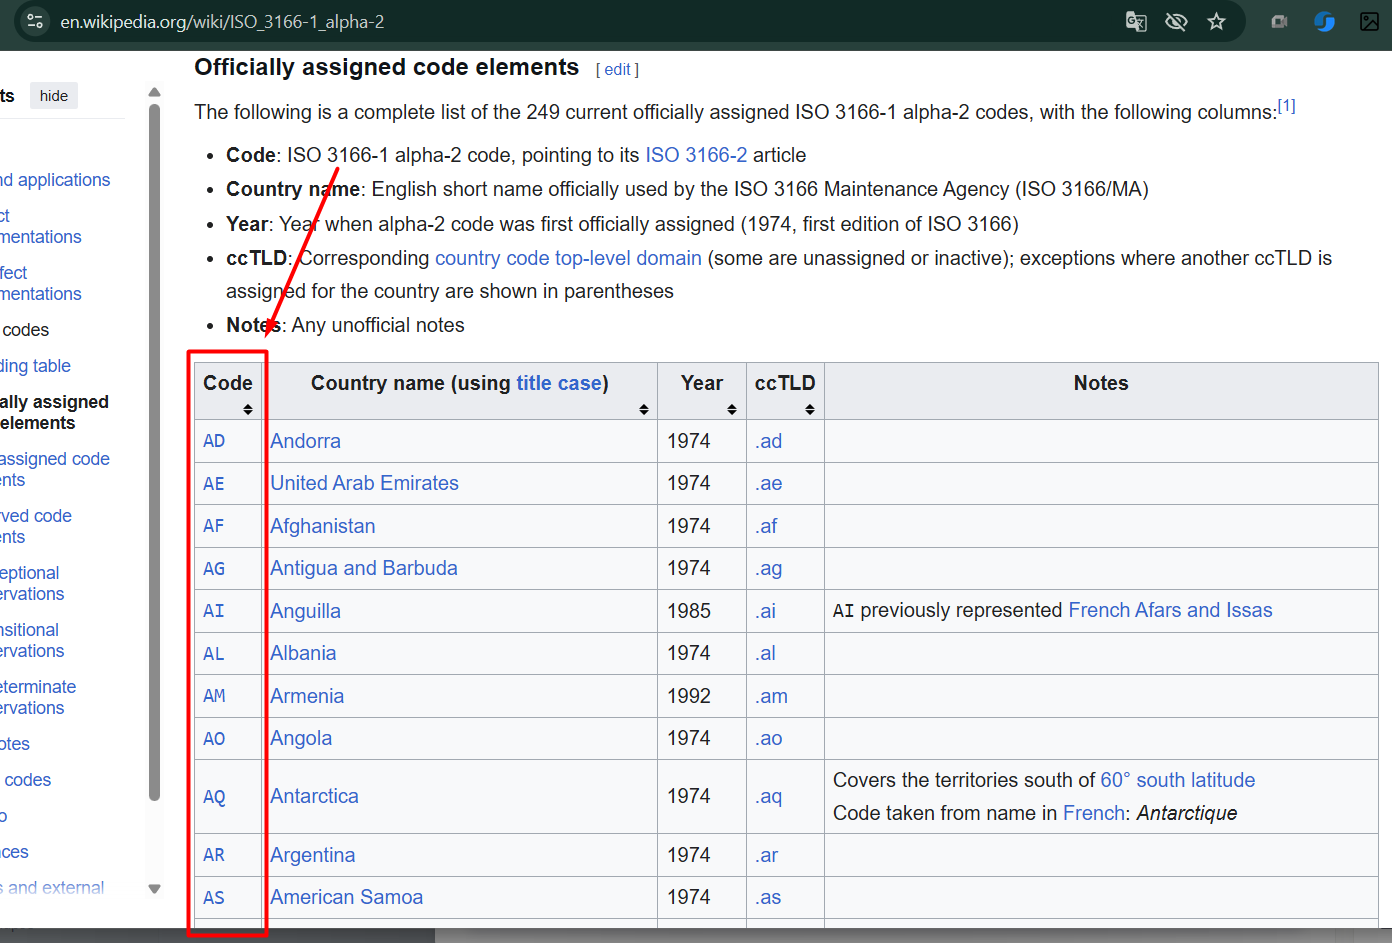Sort table by the ccTLD column
Viewport: 1392px width, 943px height.
[809, 409]
